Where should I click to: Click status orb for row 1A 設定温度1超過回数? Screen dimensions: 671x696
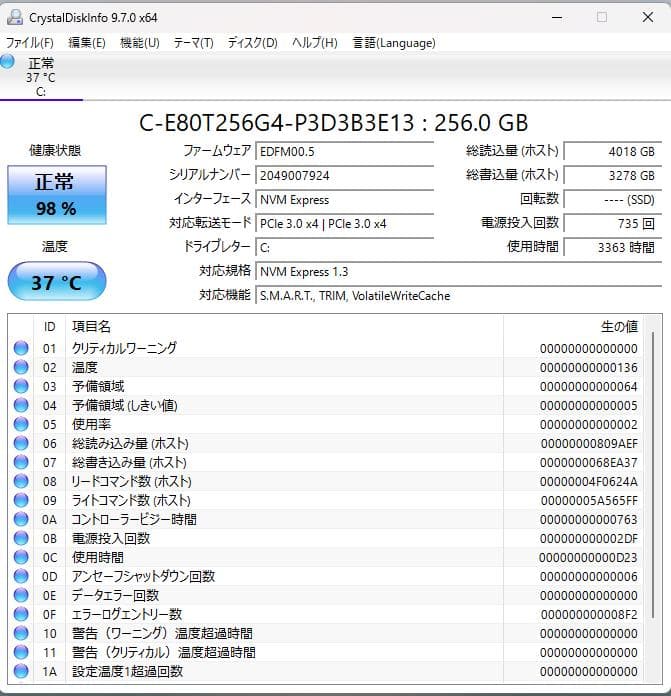pos(21,671)
